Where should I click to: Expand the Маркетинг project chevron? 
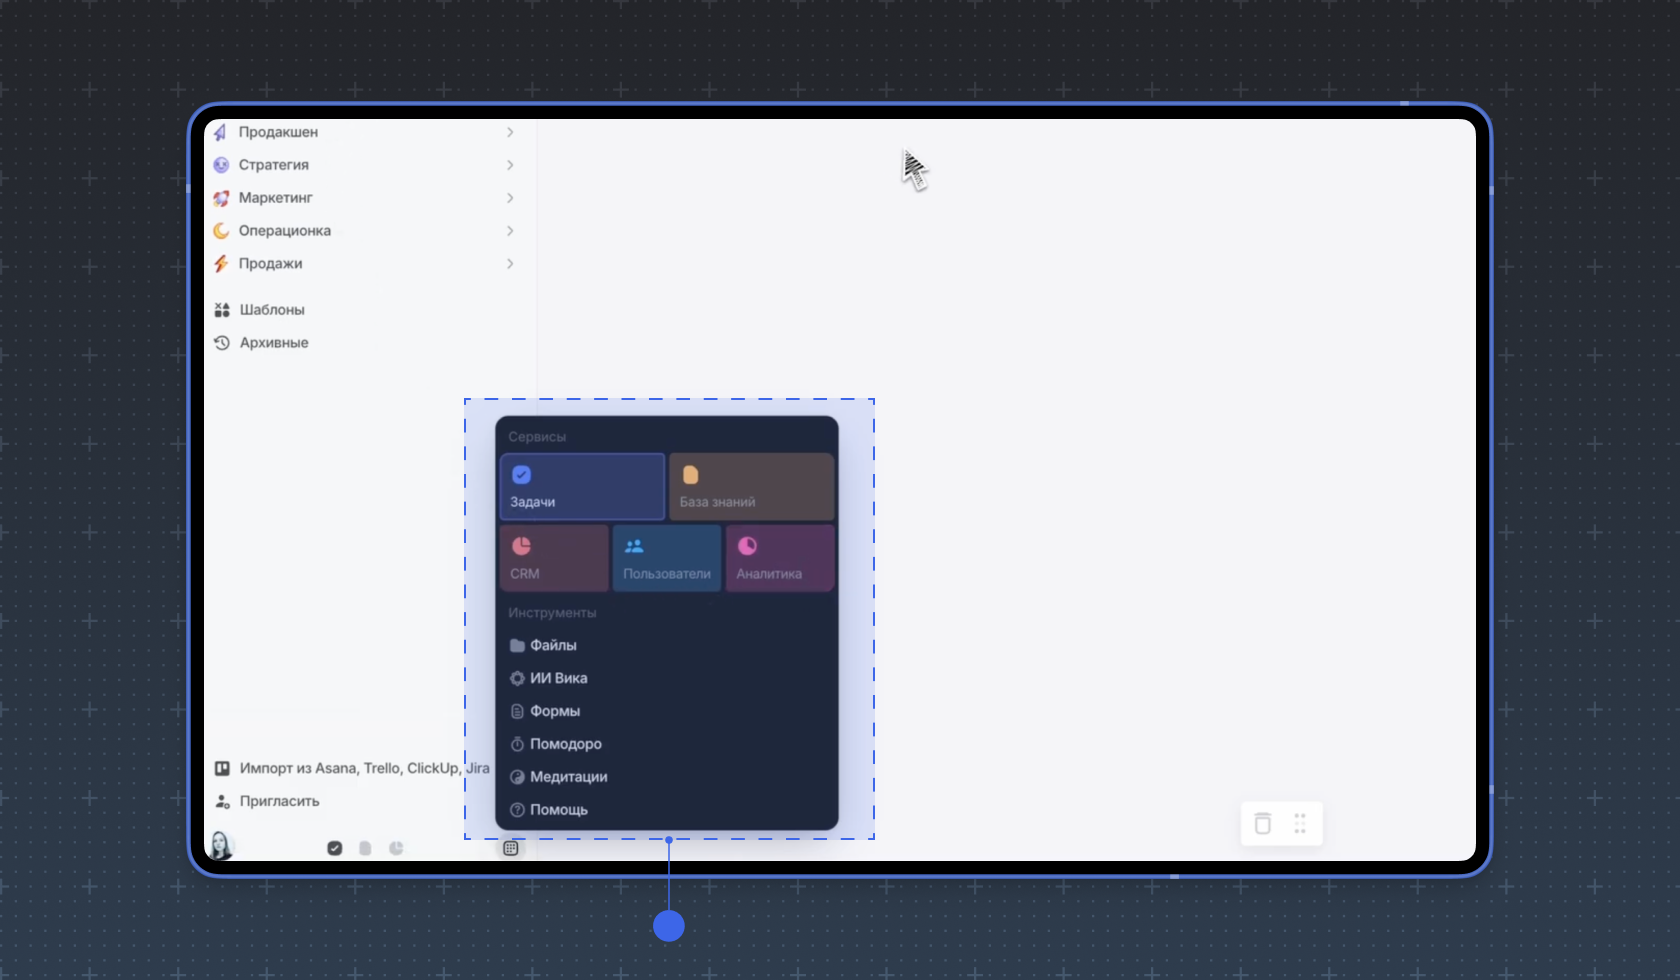pyautogui.click(x=510, y=198)
